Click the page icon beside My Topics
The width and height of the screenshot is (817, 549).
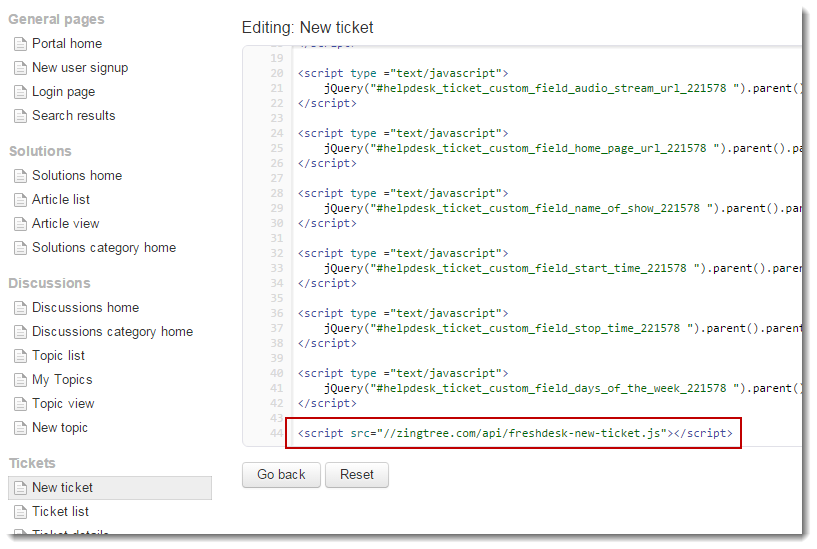(20, 380)
